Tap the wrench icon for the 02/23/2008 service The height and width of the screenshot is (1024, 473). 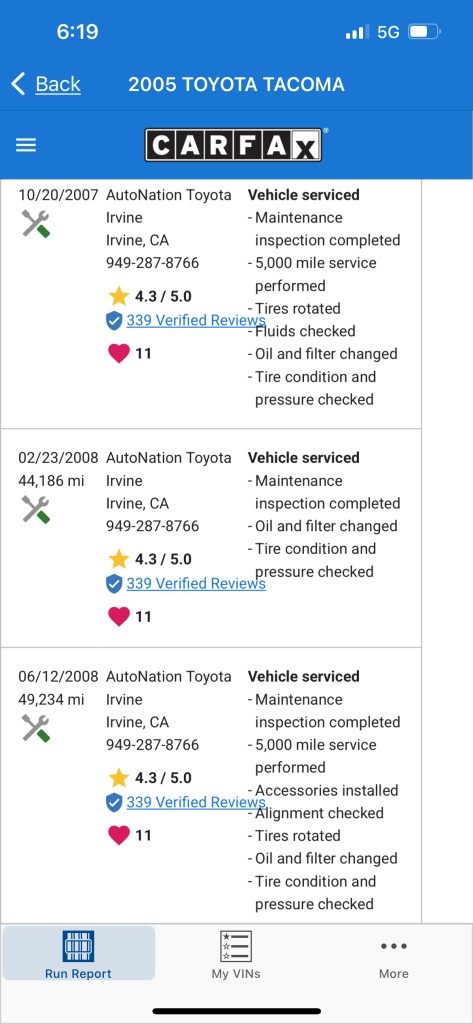36,509
